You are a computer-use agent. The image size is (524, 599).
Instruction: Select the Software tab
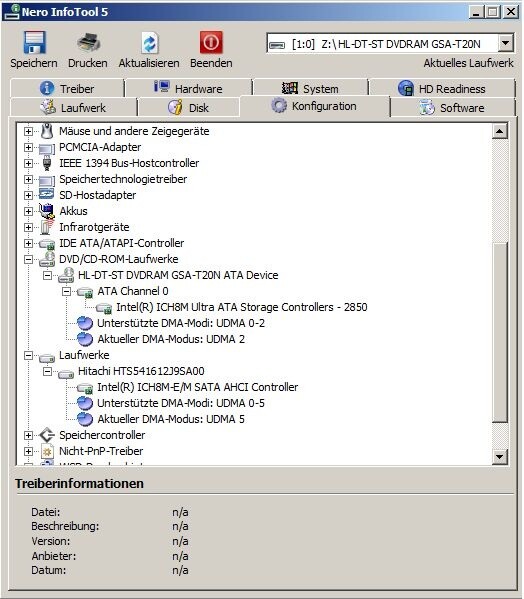tap(452, 108)
